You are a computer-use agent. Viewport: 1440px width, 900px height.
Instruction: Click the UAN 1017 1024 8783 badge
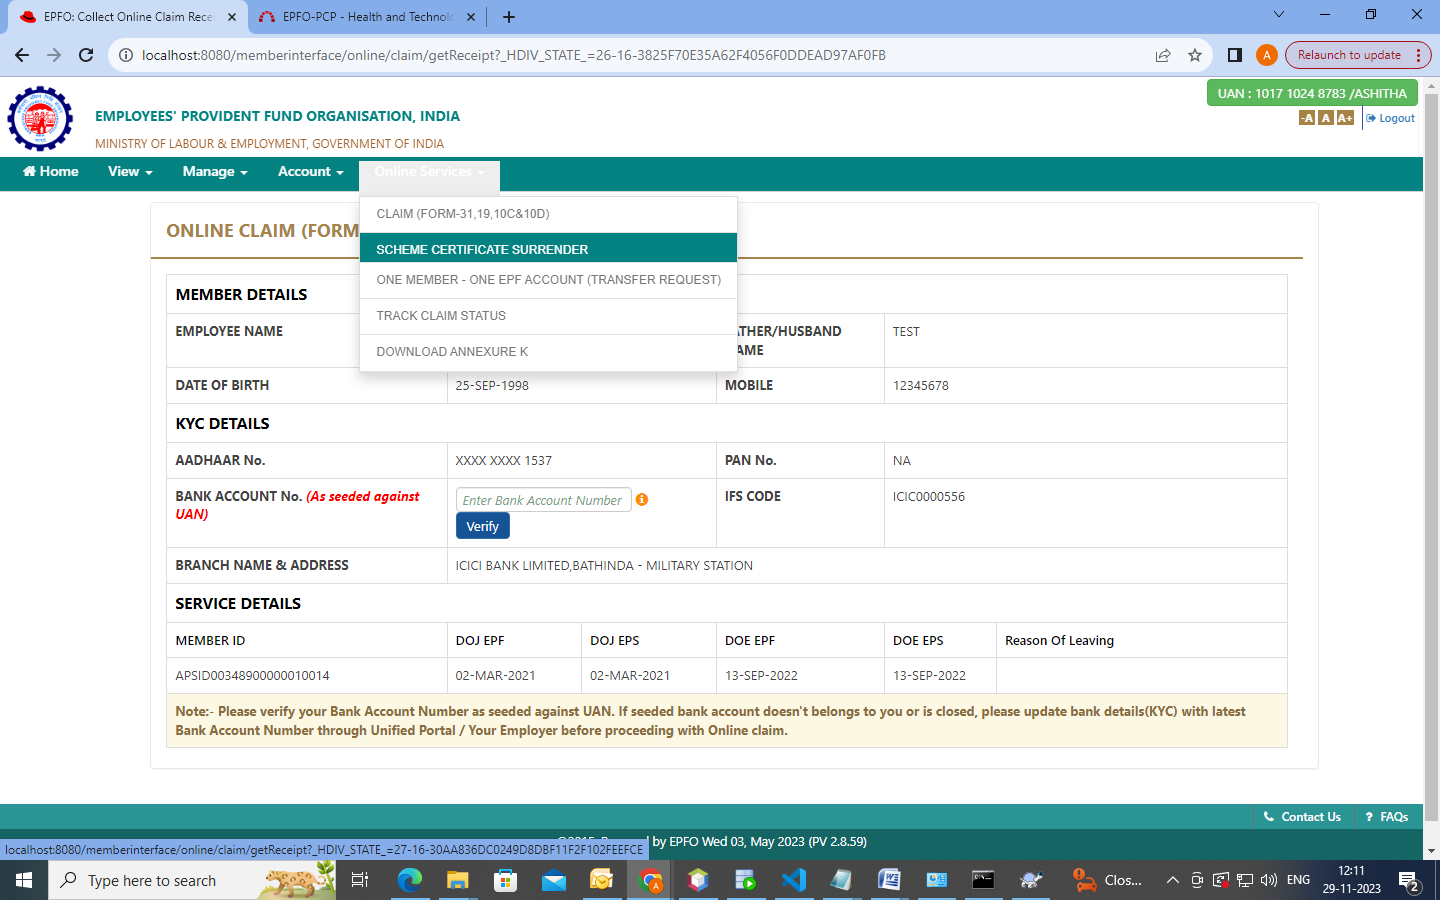[1312, 93]
